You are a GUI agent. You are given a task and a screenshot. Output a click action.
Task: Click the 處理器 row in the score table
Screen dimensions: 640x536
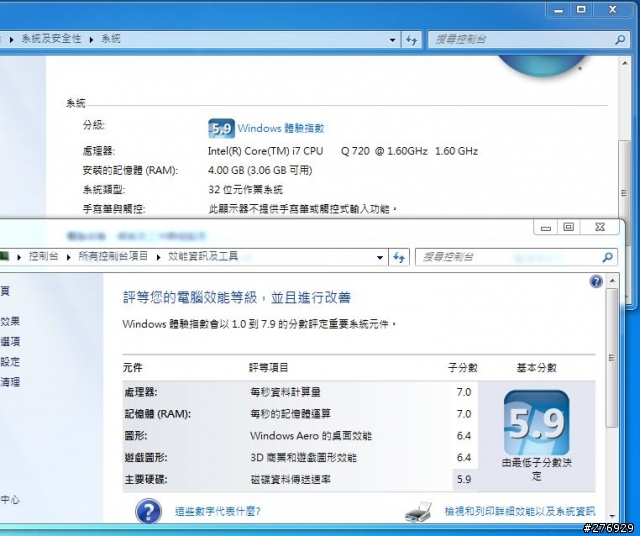coord(300,392)
